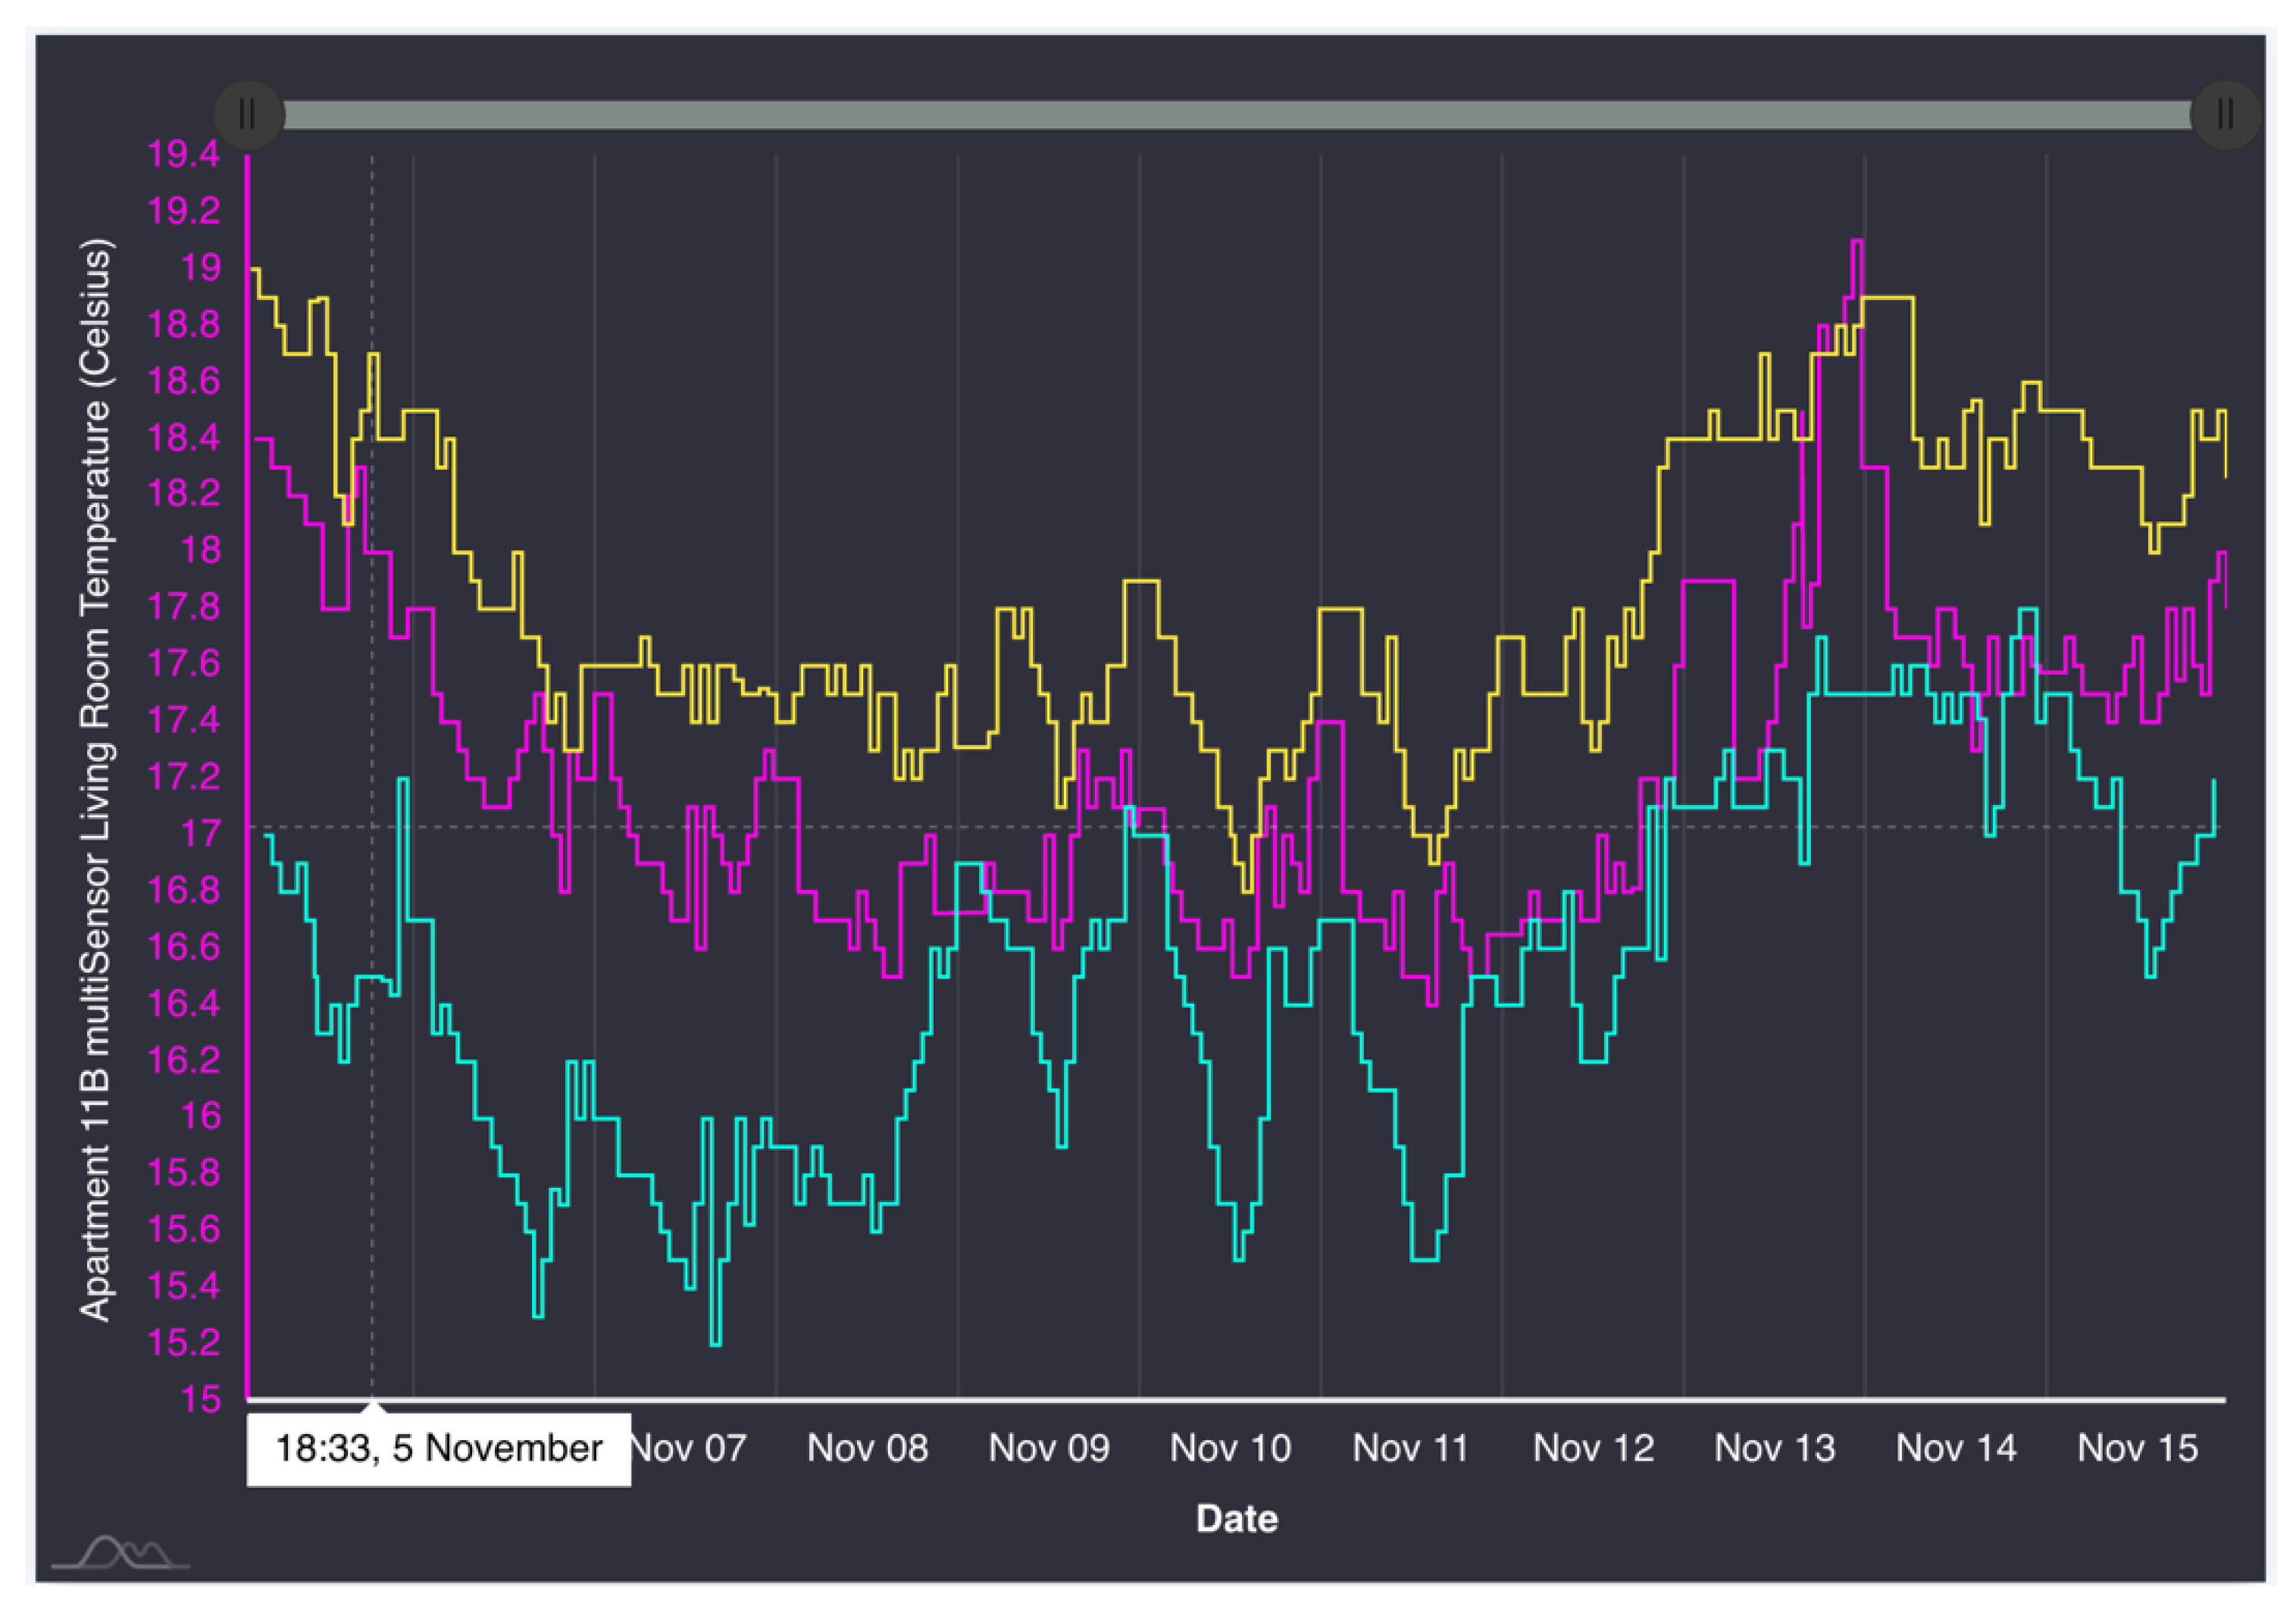Click the "18.2" y-axis value
Screen dimensions: 2296x1613
(x=184, y=493)
